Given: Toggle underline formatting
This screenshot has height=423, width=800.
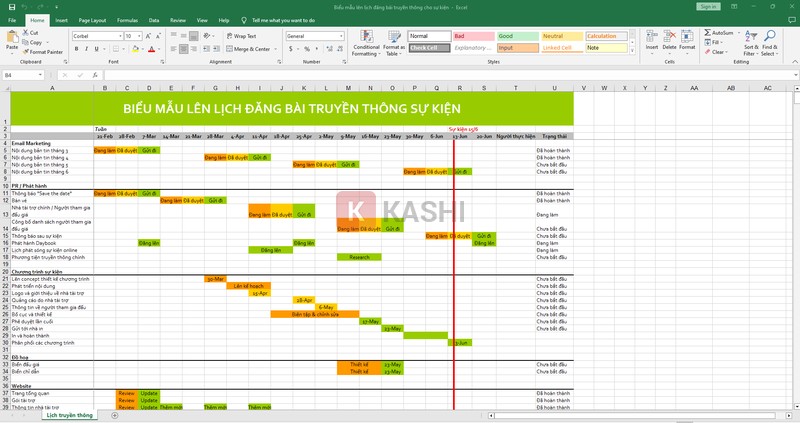Looking at the screenshot, I should (96, 49).
